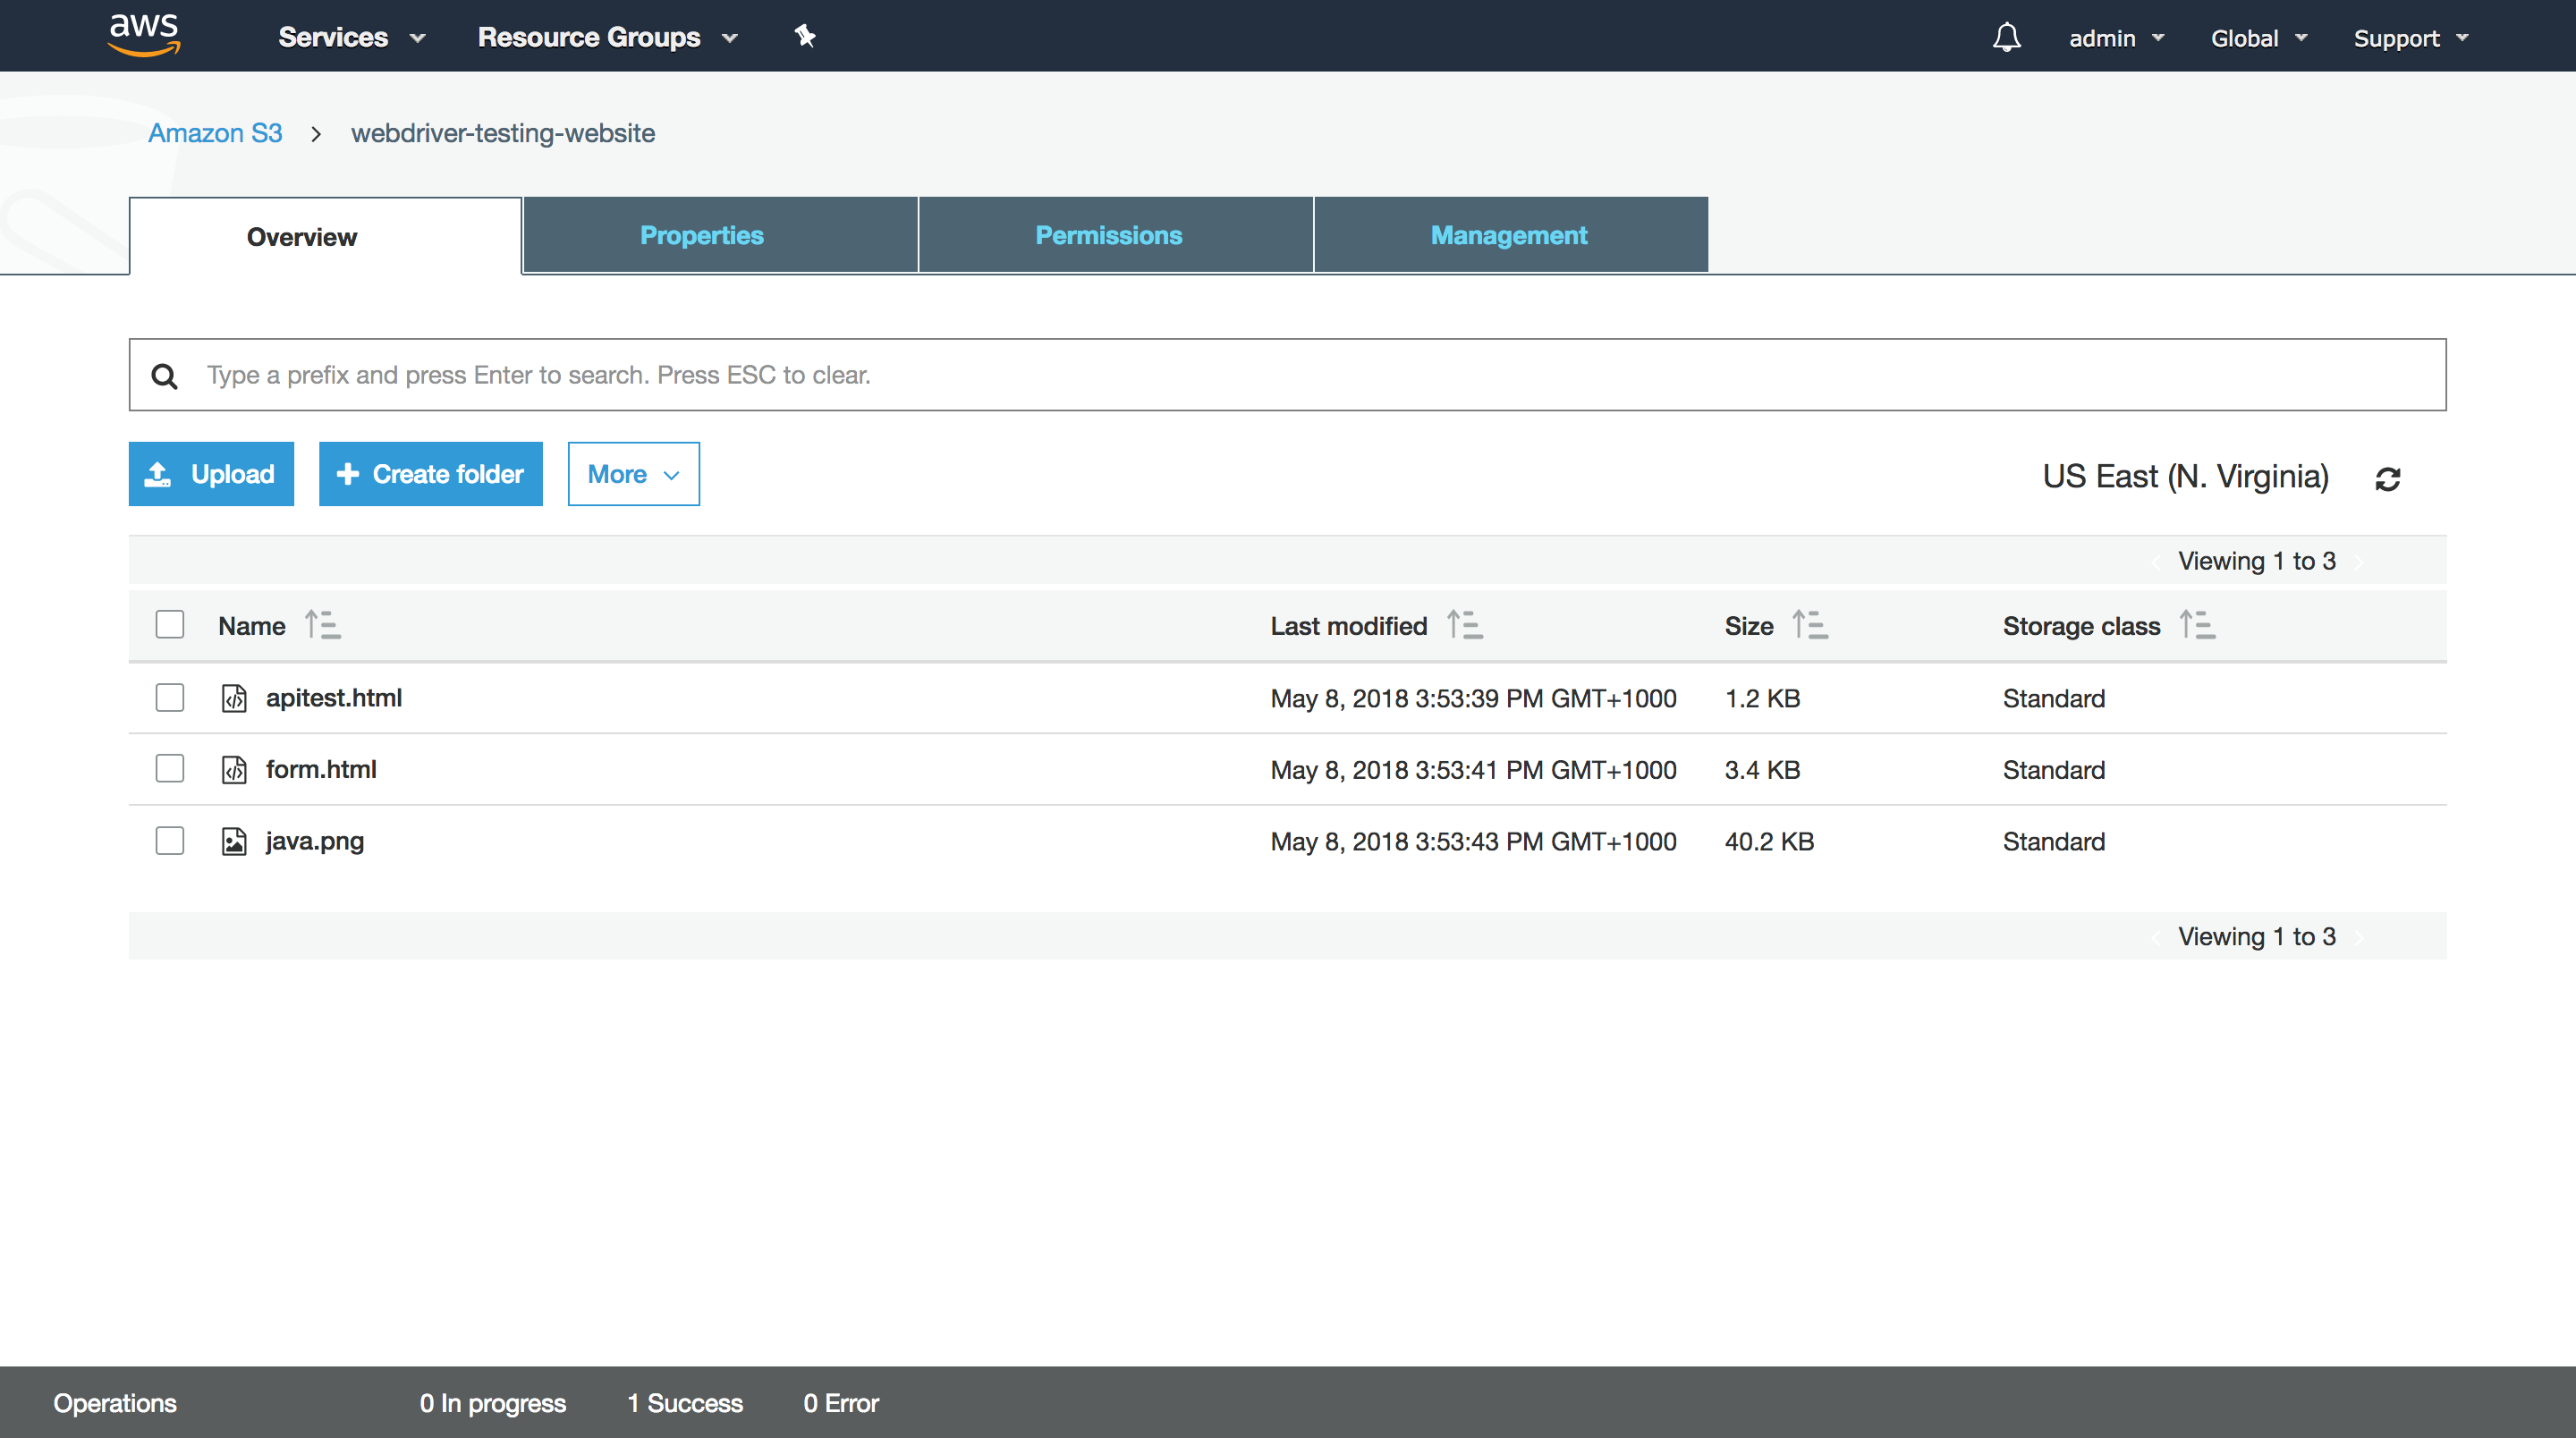Click the java.png image file icon
Viewport: 2576px width, 1438px height.
pos(234,841)
